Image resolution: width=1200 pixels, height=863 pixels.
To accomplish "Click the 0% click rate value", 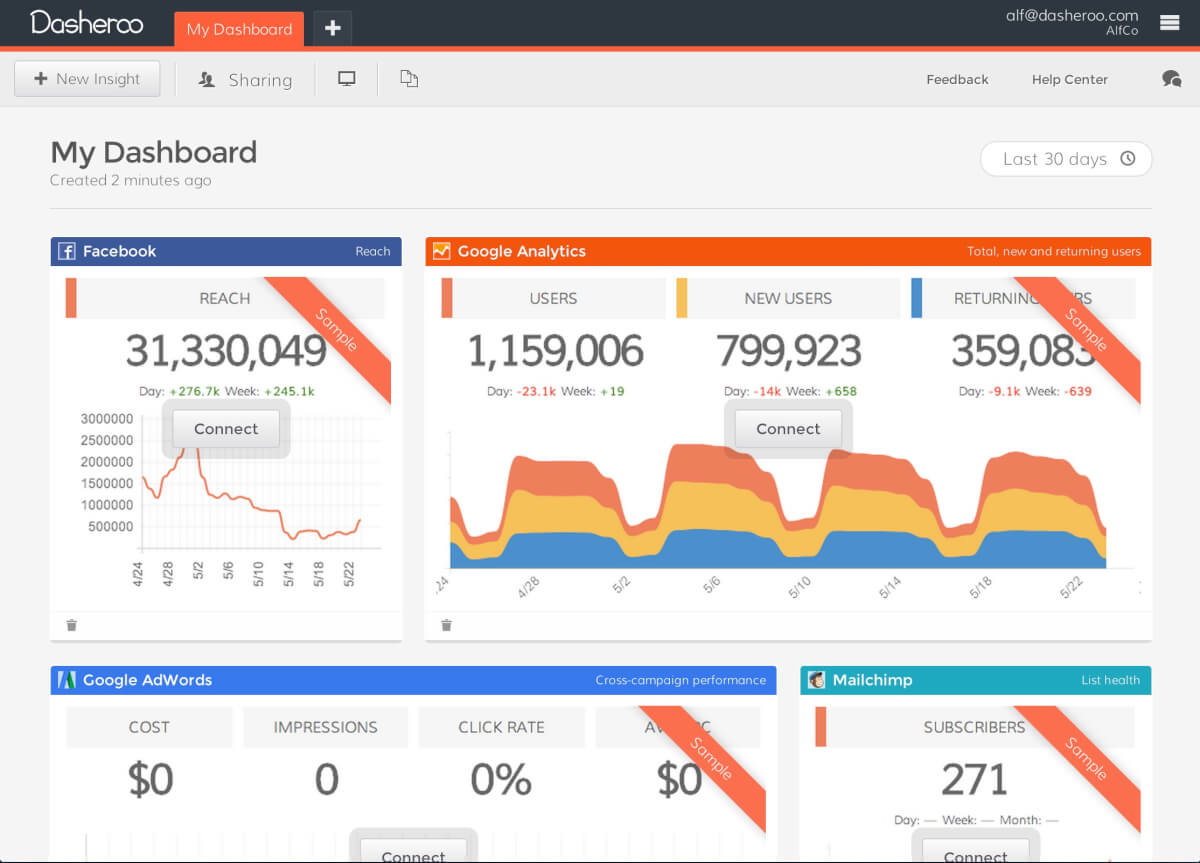I will click(x=501, y=779).
